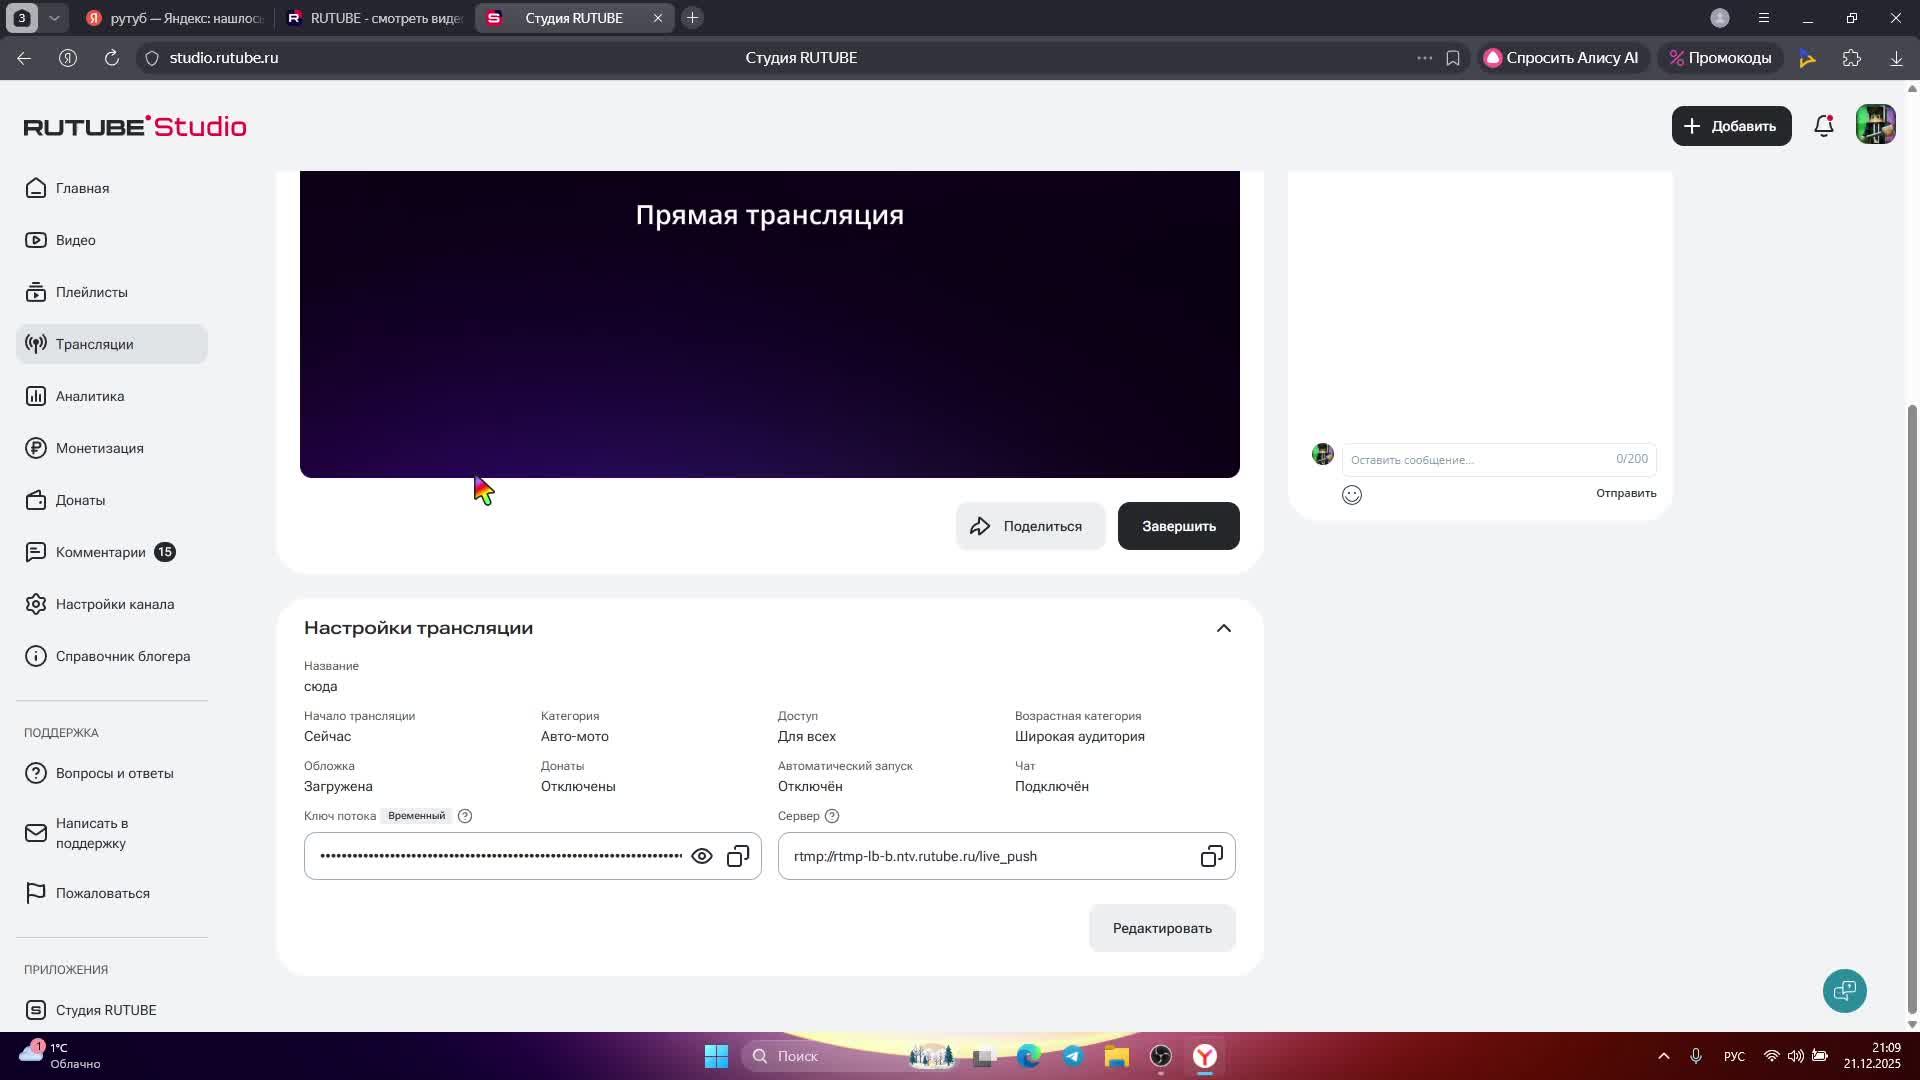Screen dimensions: 1920x1080
Task: Click the page vertical scrollbar
Action: (1912, 700)
